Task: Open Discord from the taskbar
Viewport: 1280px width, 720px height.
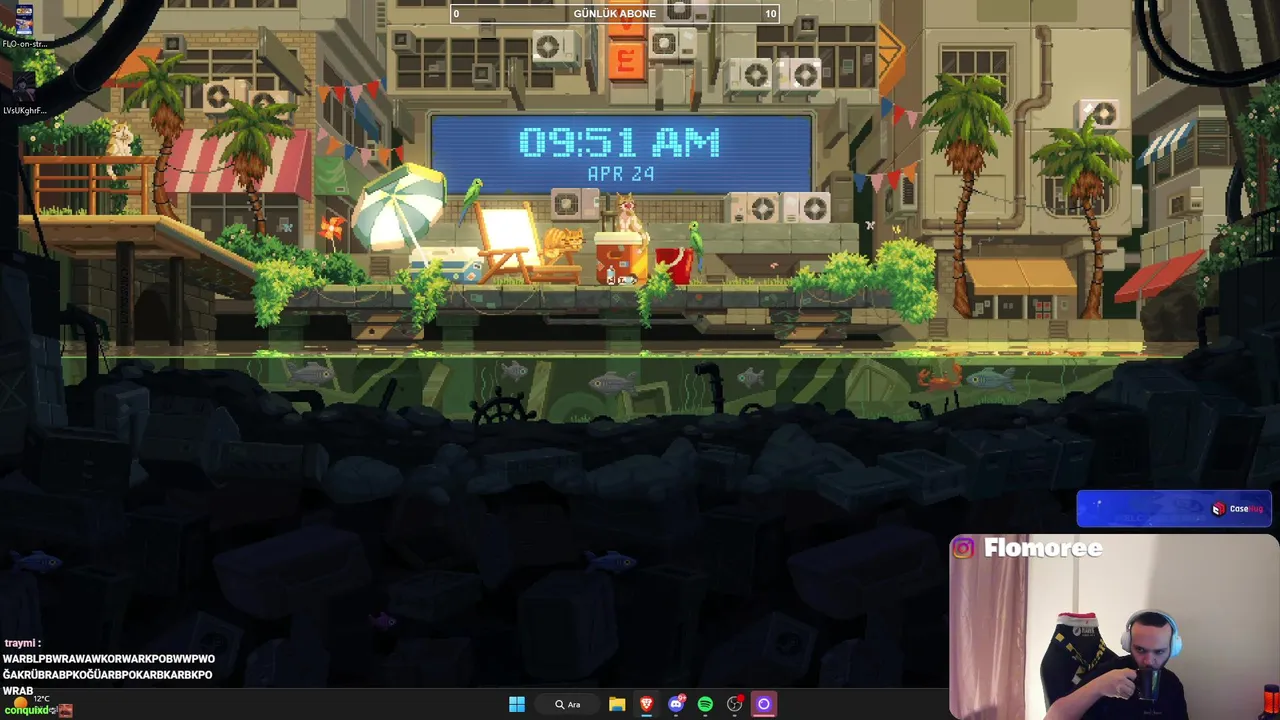Action: (x=676, y=704)
